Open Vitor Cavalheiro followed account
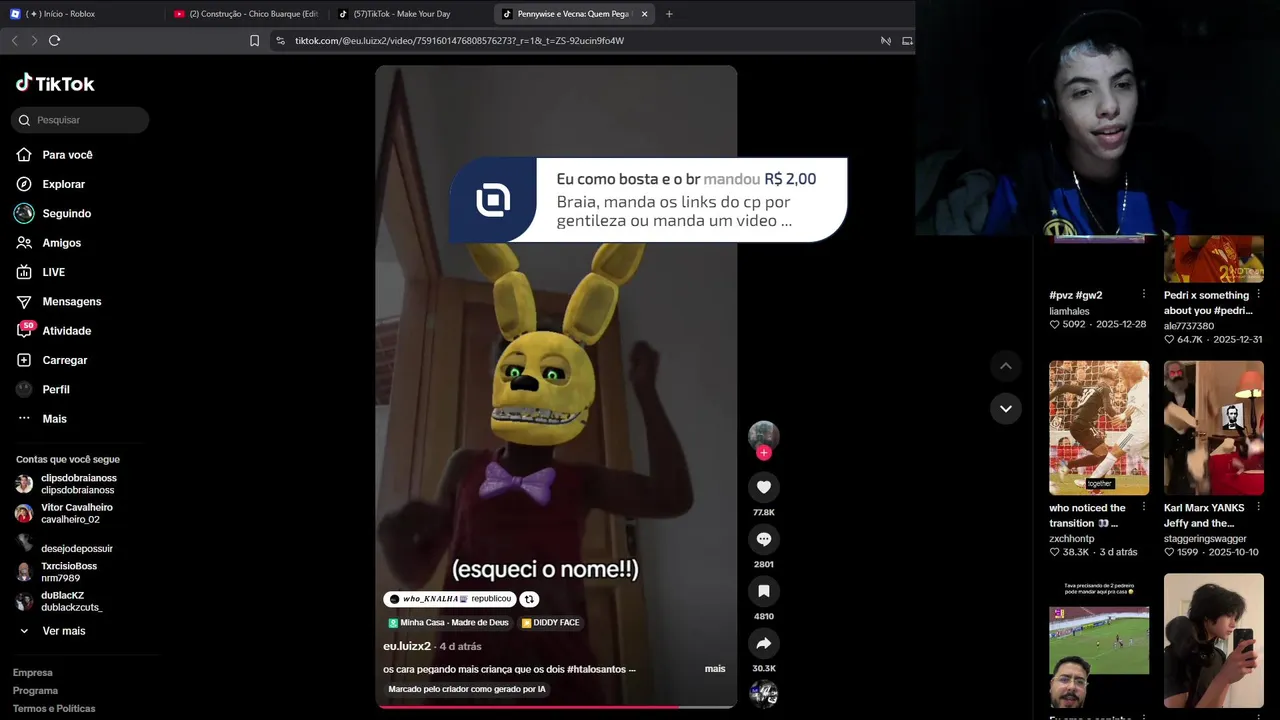 [x=76, y=513]
